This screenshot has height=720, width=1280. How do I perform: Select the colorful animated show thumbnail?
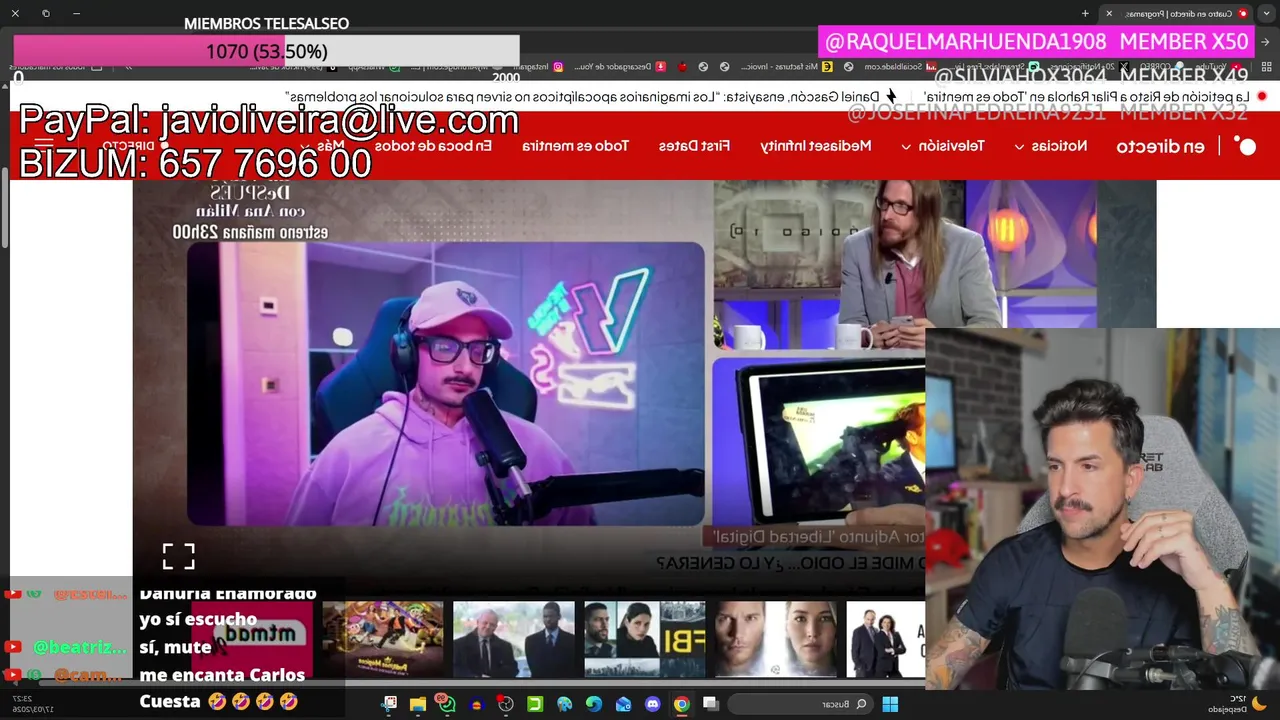[382, 639]
